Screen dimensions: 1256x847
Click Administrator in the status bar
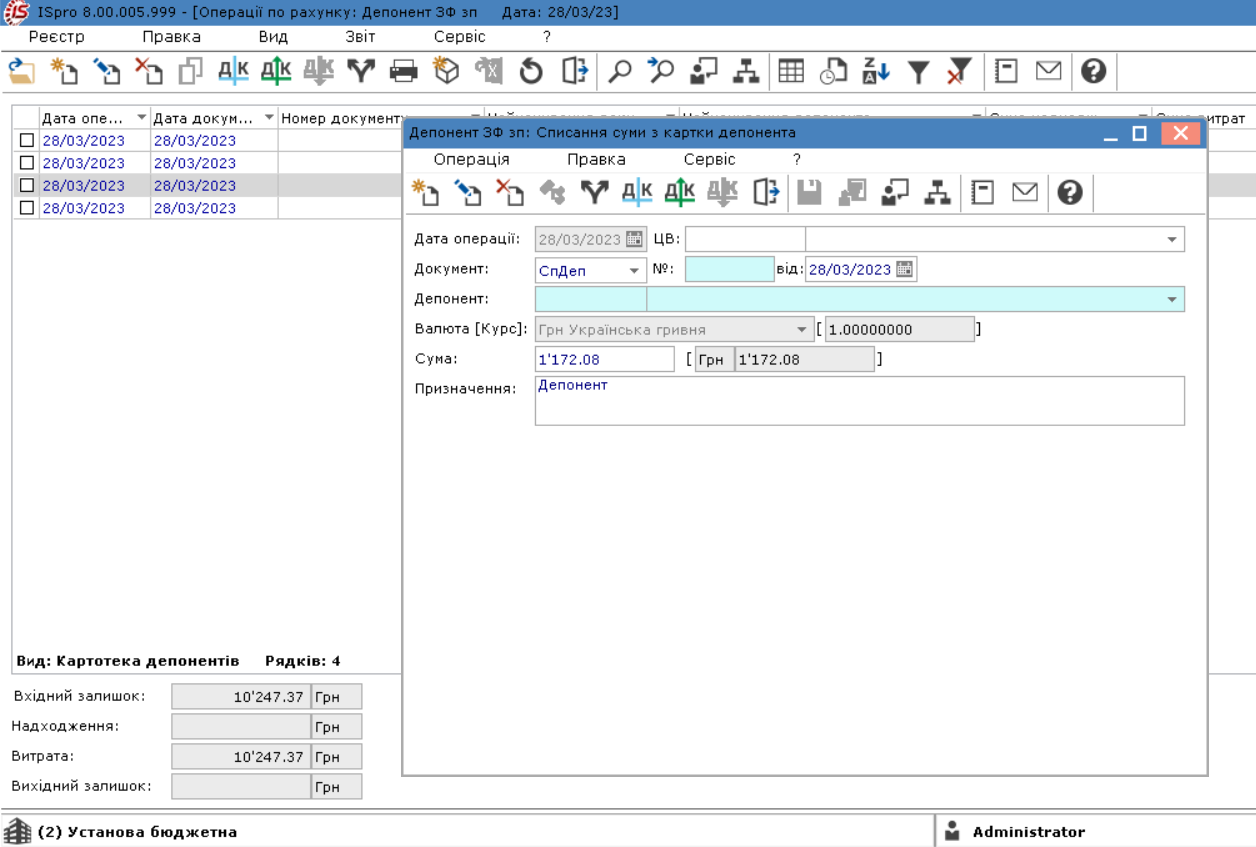click(x=1029, y=832)
